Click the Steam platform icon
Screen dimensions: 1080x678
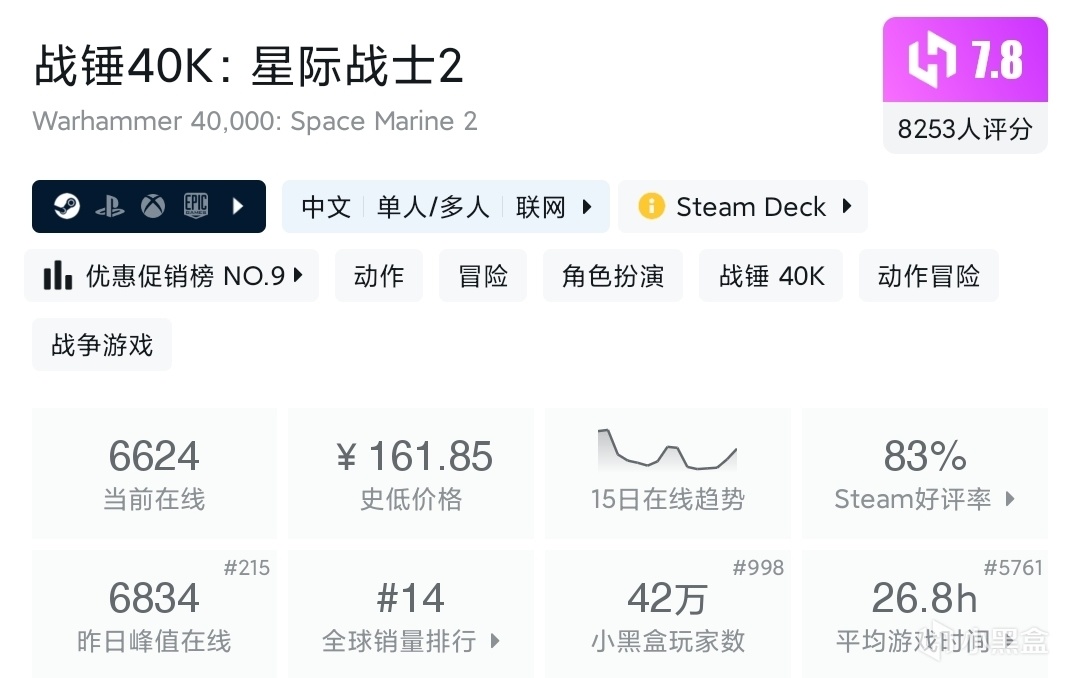pos(68,207)
